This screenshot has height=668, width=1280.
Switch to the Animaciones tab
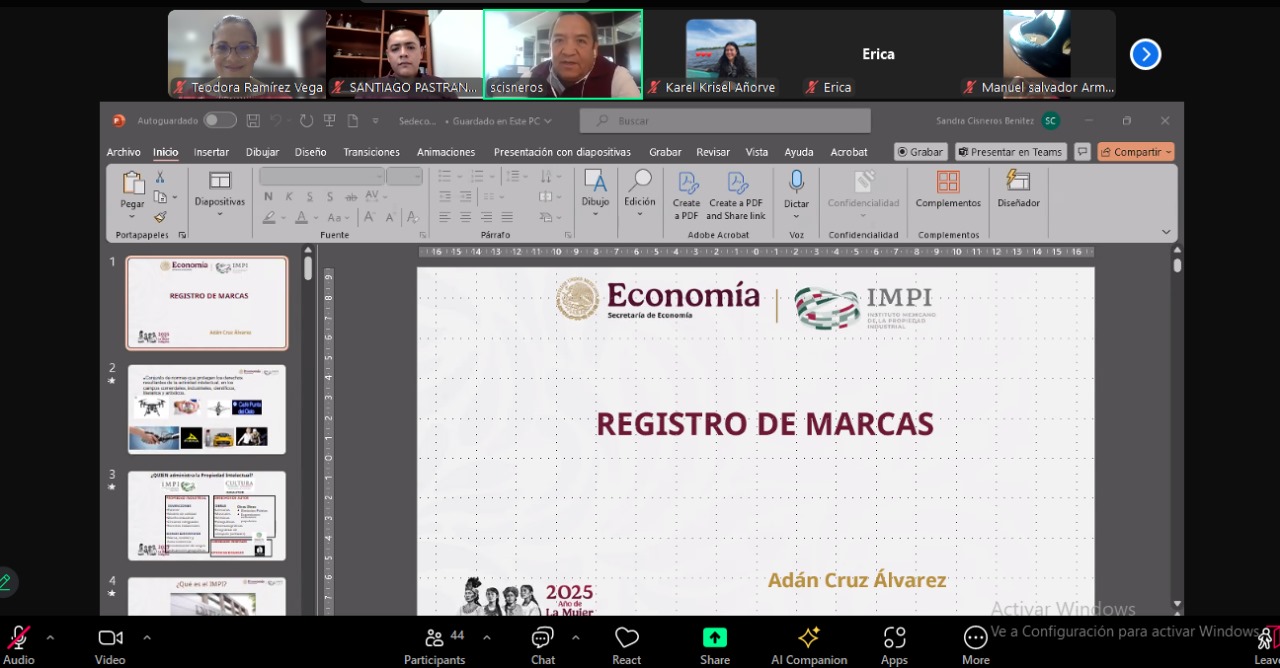pyautogui.click(x=446, y=152)
